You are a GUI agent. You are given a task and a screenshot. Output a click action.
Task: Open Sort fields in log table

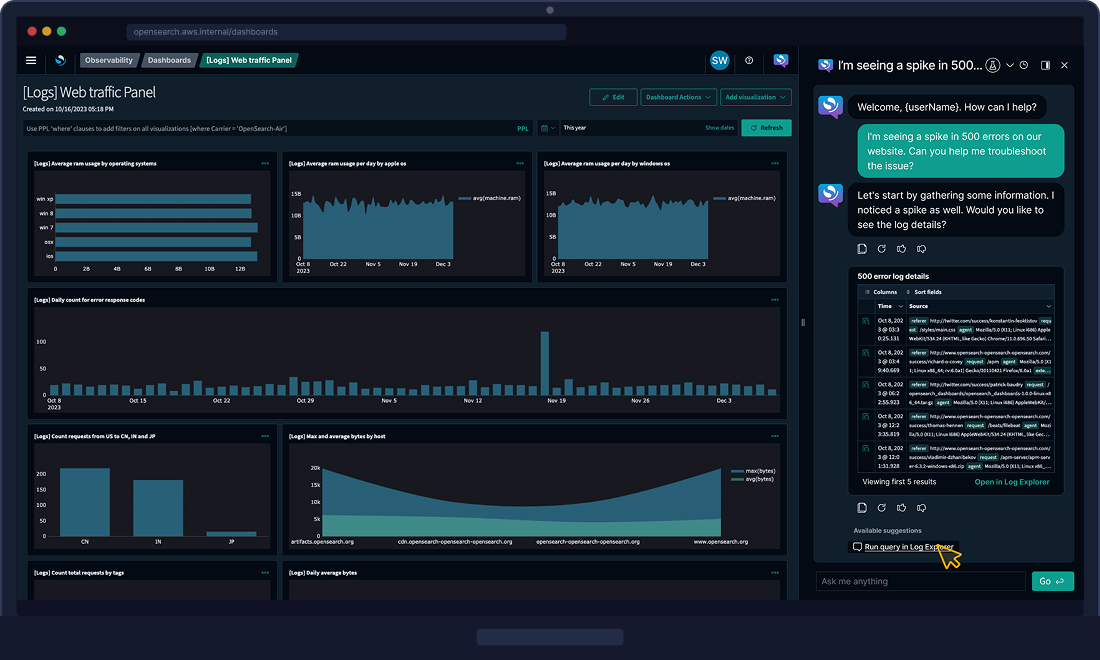(924, 292)
